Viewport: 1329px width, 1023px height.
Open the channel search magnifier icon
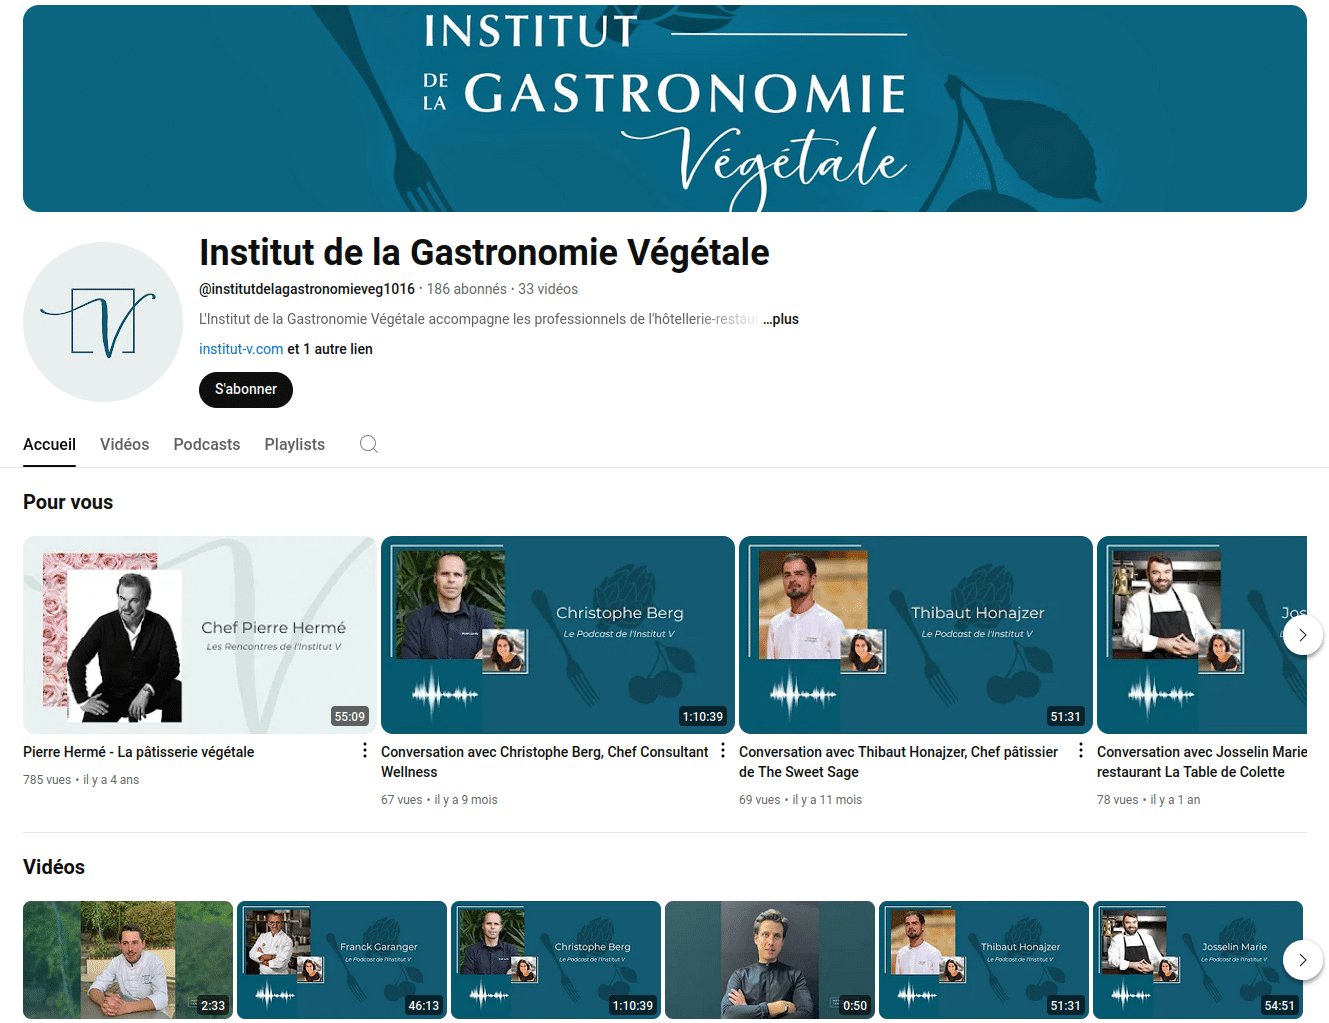click(369, 444)
